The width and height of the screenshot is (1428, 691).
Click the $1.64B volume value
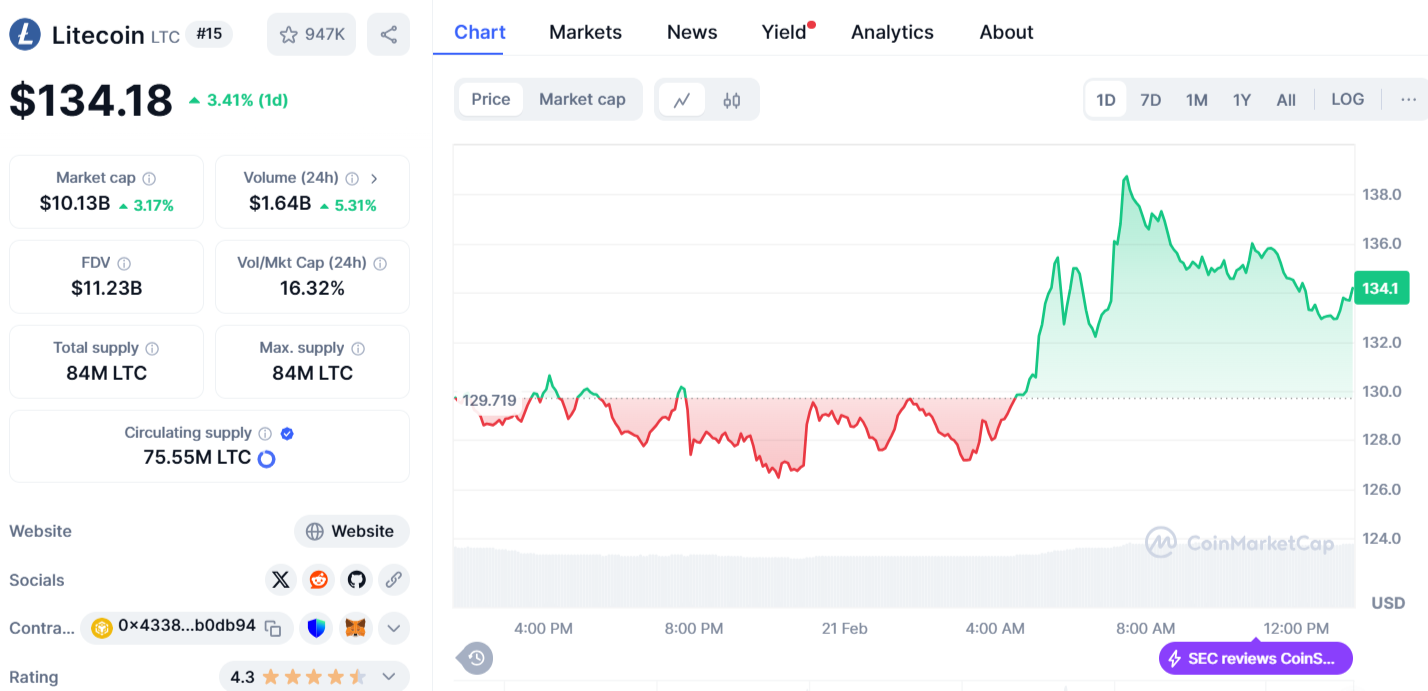(280, 204)
